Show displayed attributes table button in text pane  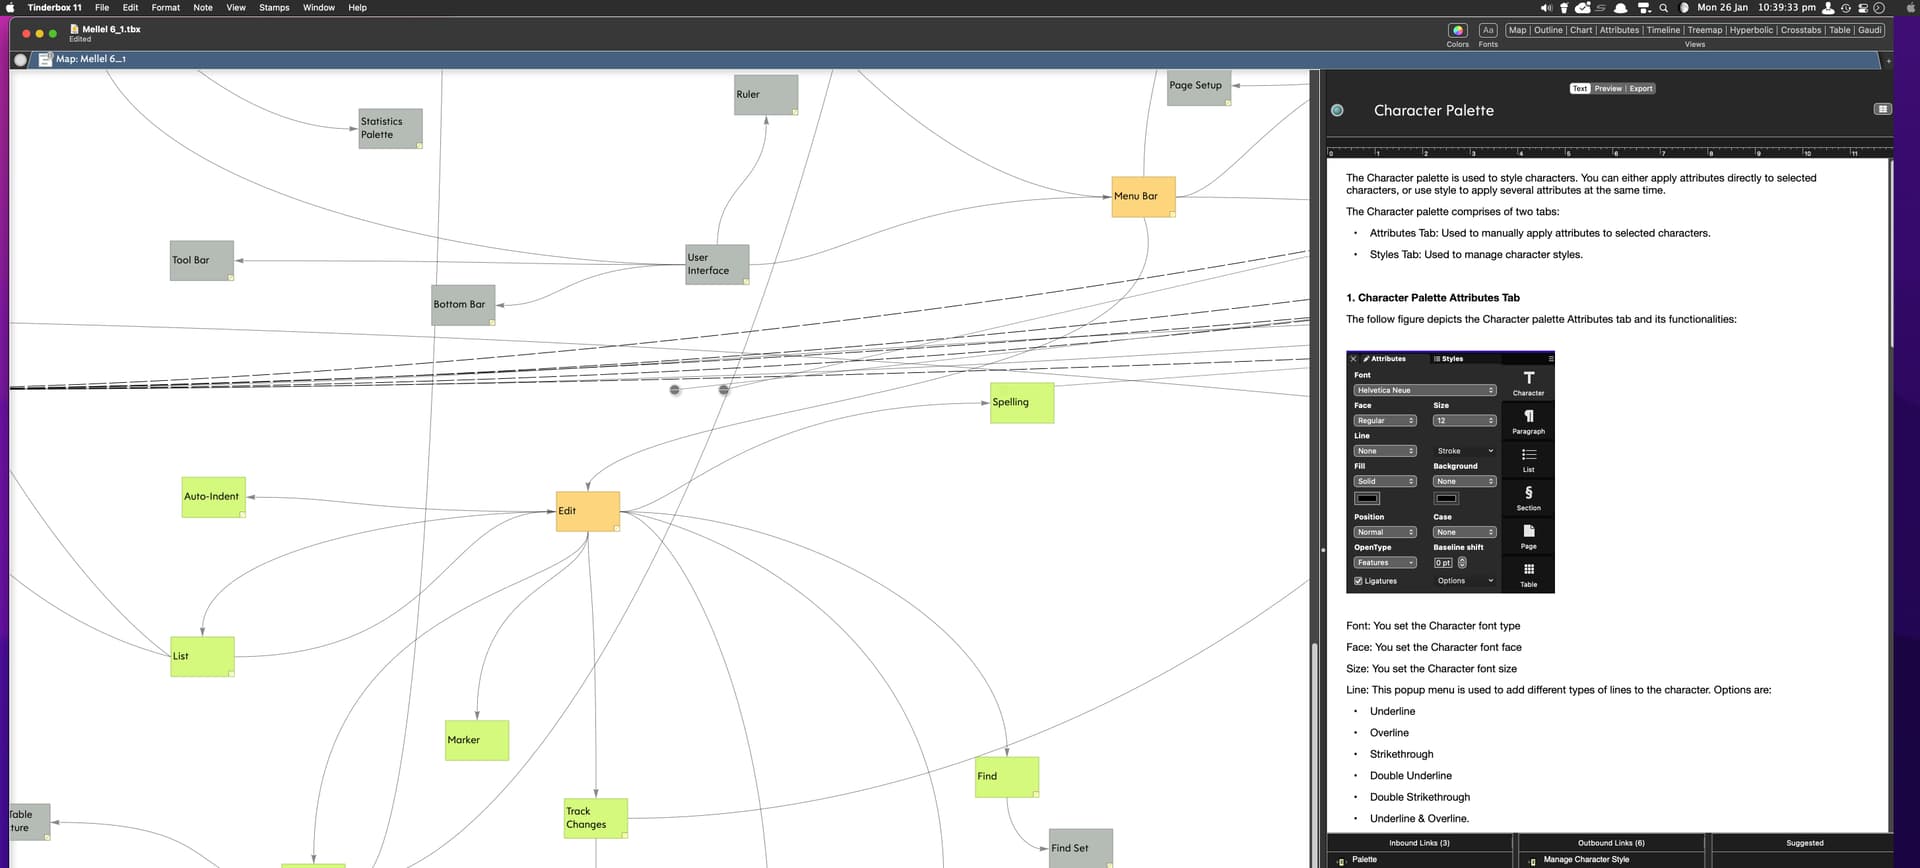[x=1882, y=109]
